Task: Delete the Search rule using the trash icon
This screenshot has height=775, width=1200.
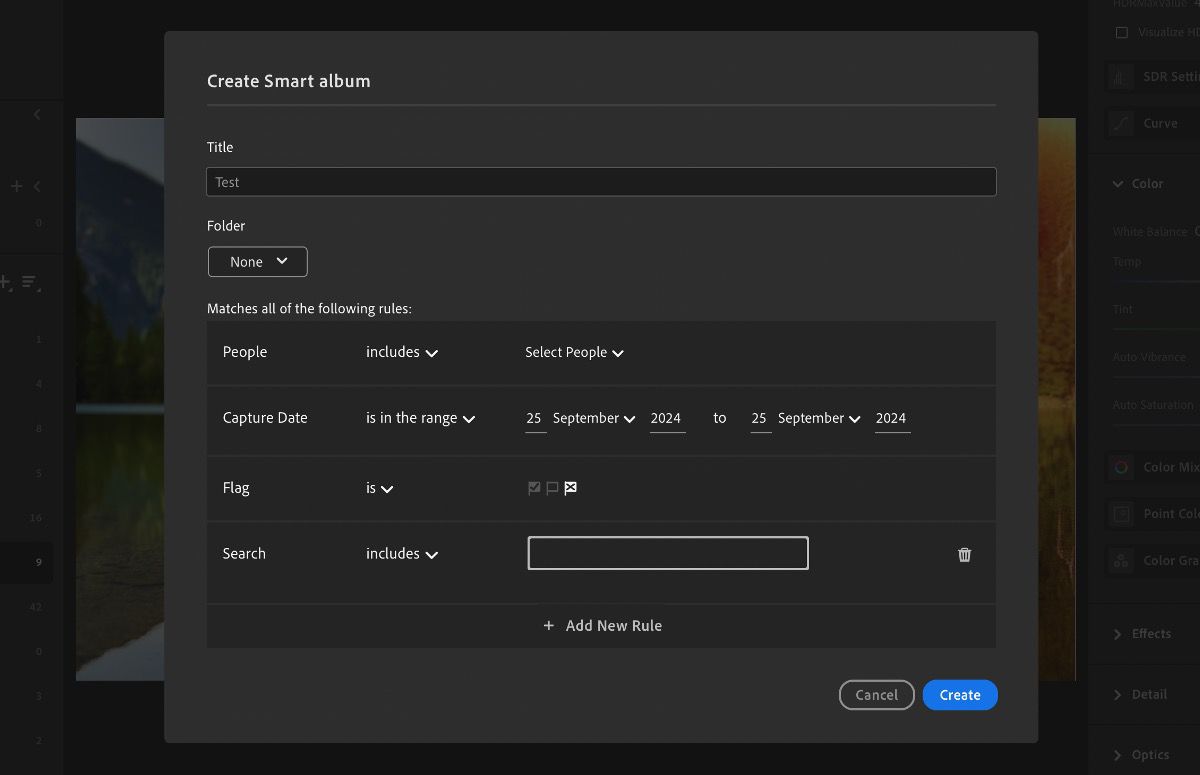Action: click(x=964, y=554)
